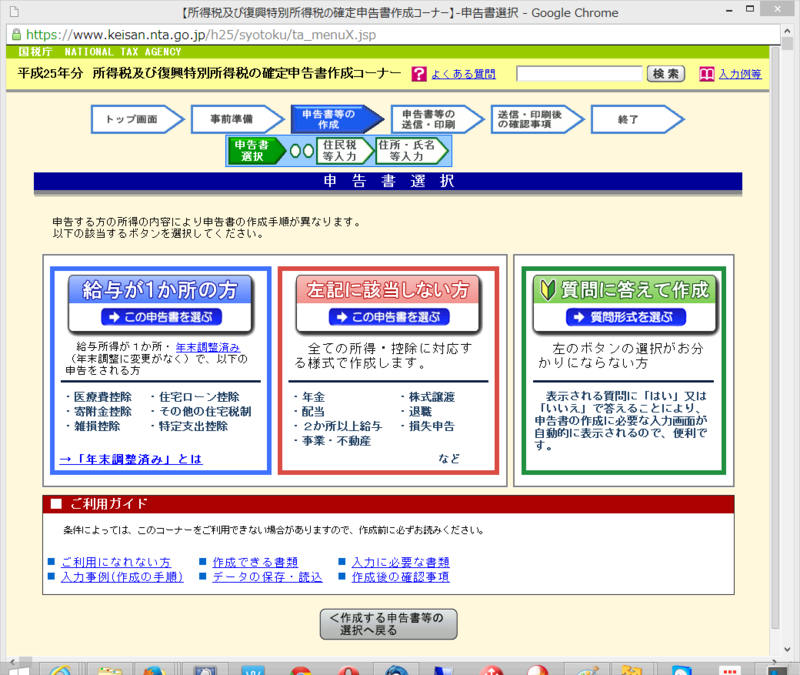
Task: Select the 終了 step arrow
Action: (x=637, y=119)
